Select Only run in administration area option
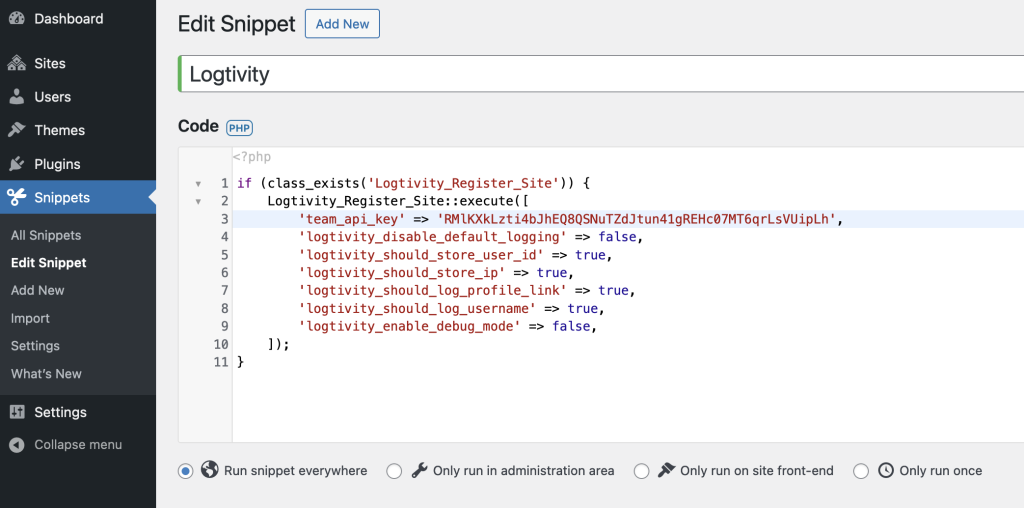Screen dimensions: 1024x508 point(394,471)
